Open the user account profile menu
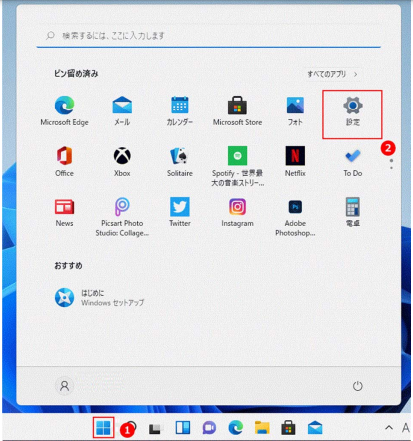The image size is (413, 441). pyautogui.click(x=64, y=386)
